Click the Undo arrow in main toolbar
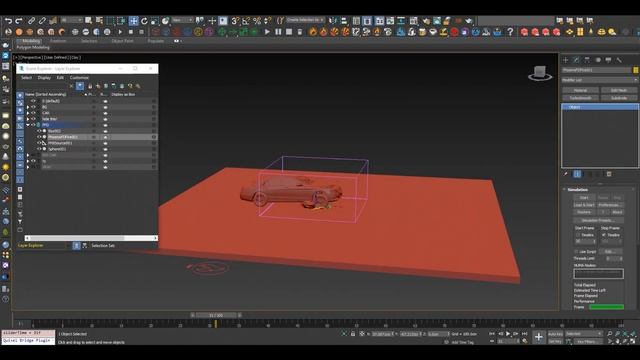Viewport: 640px width, 360px height. pos(8,20)
